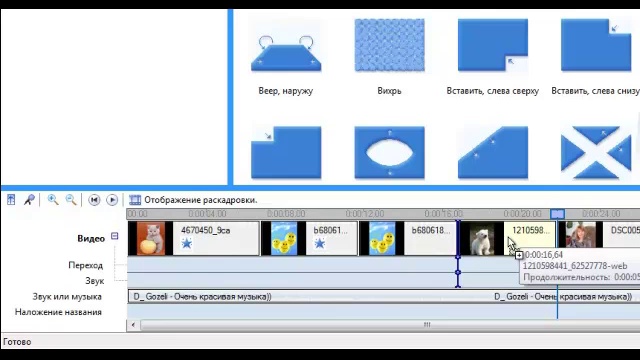Screen dimensions: 640x360
Task: Click the 'Видео' track label
Action: [91, 239]
